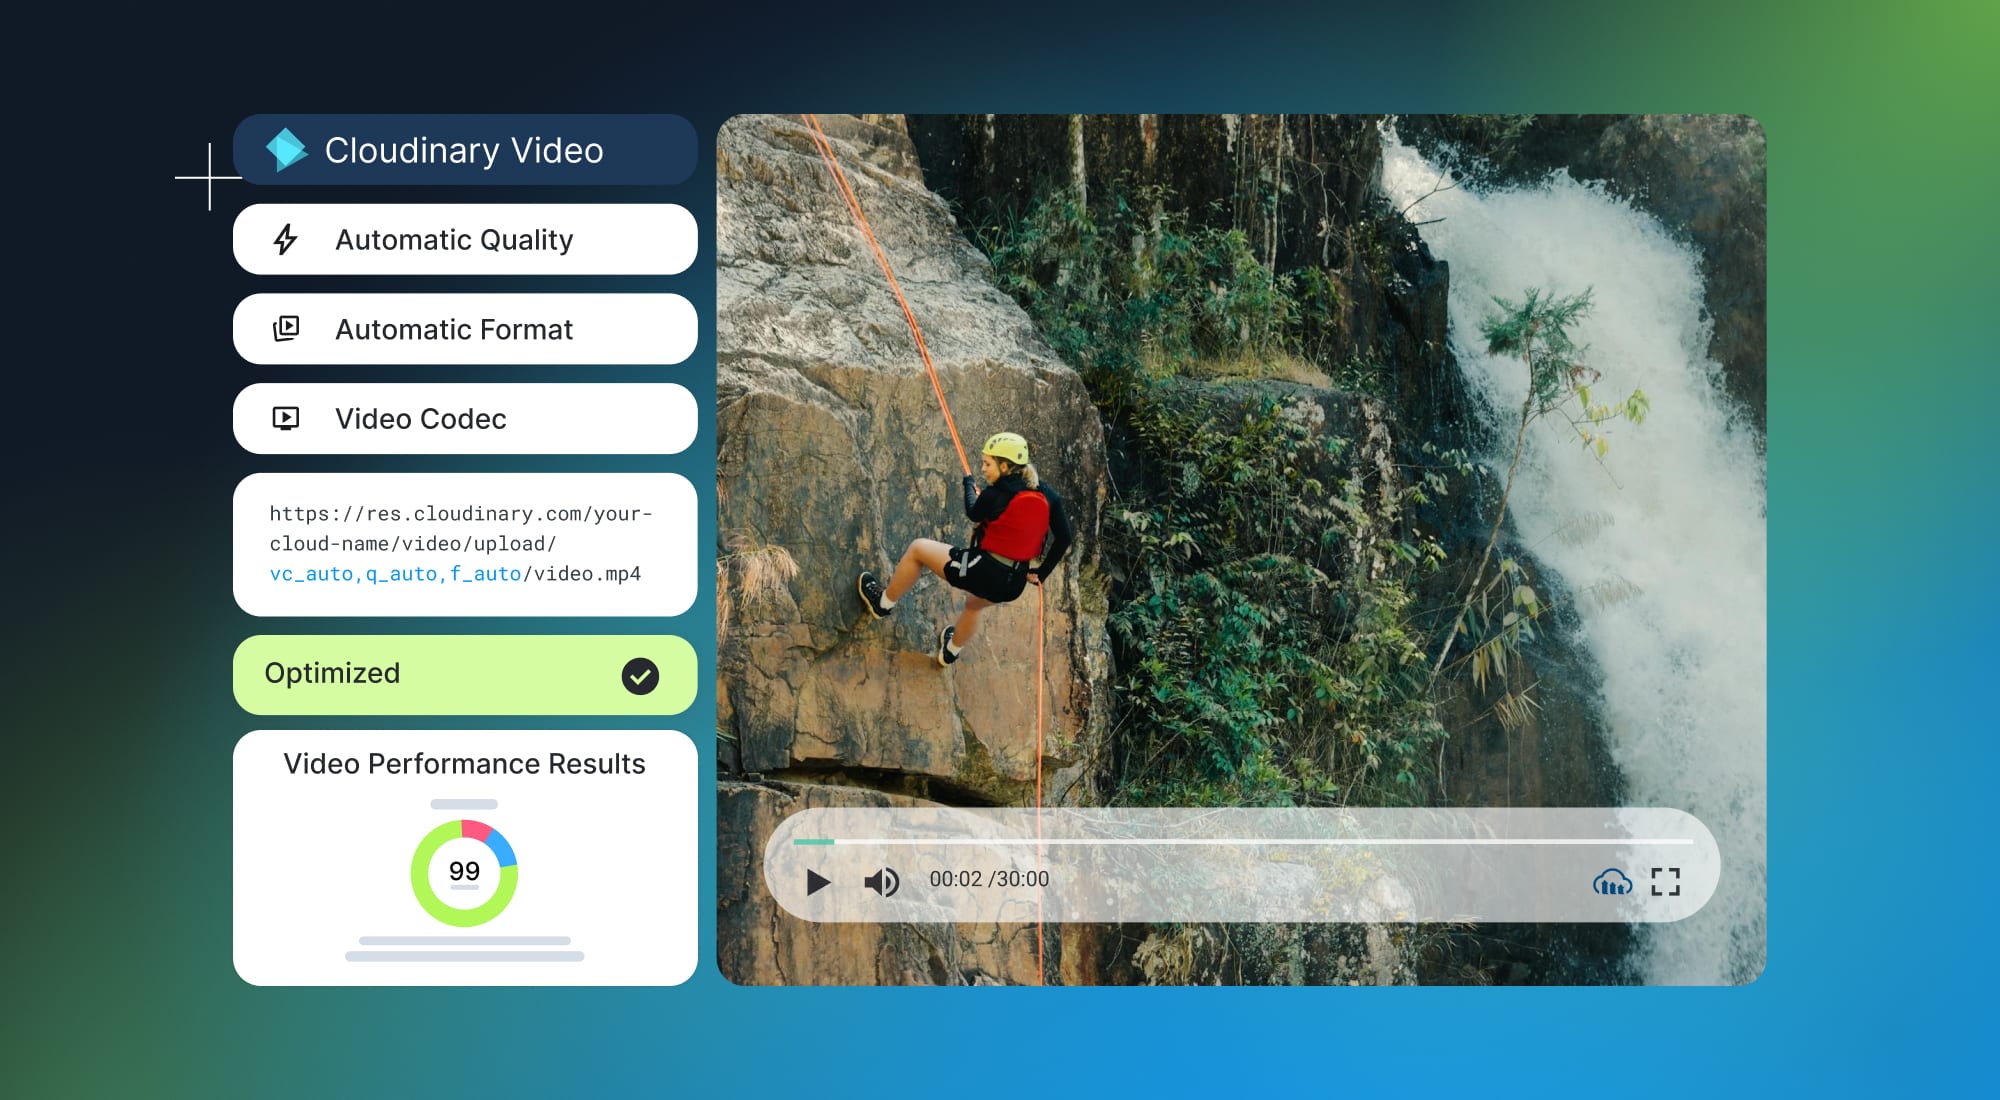The width and height of the screenshot is (2000, 1100).
Task: Click the lightning bolt icon beside Automatic Quality
Action: click(286, 239)
